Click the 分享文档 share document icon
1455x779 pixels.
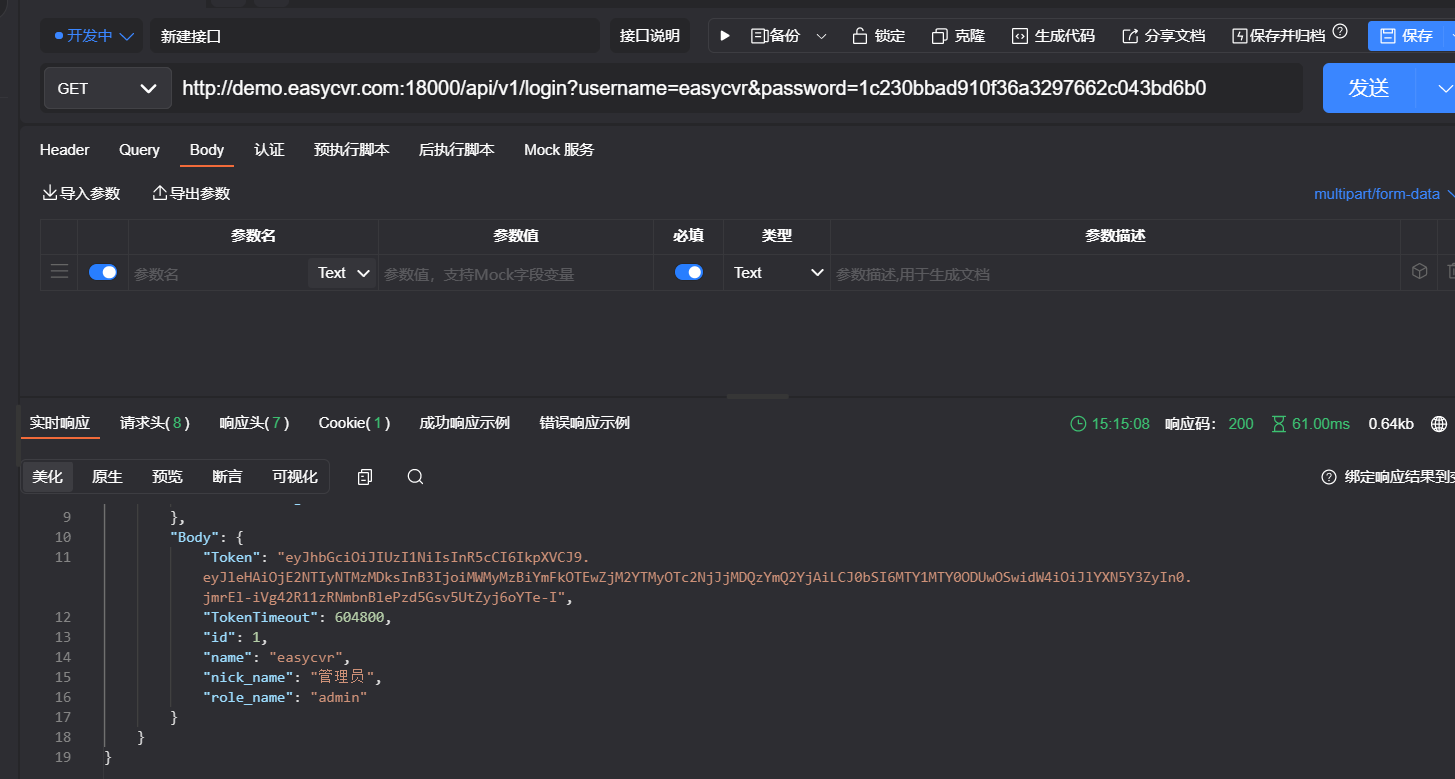[x=1130, y=36]
